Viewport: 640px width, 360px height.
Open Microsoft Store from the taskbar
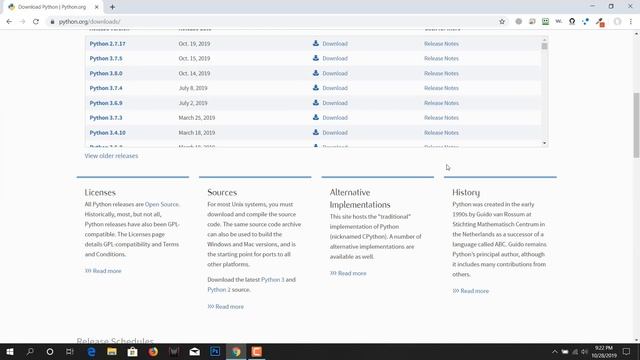pos(133,351)
